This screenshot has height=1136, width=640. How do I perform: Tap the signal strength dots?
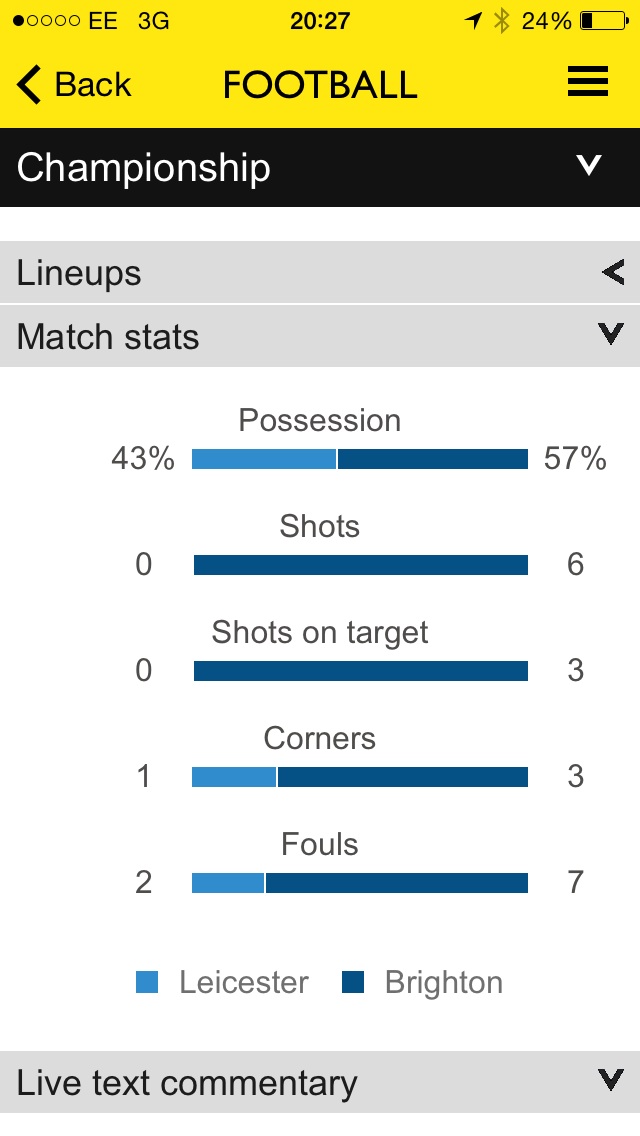[x=46, y=20]
